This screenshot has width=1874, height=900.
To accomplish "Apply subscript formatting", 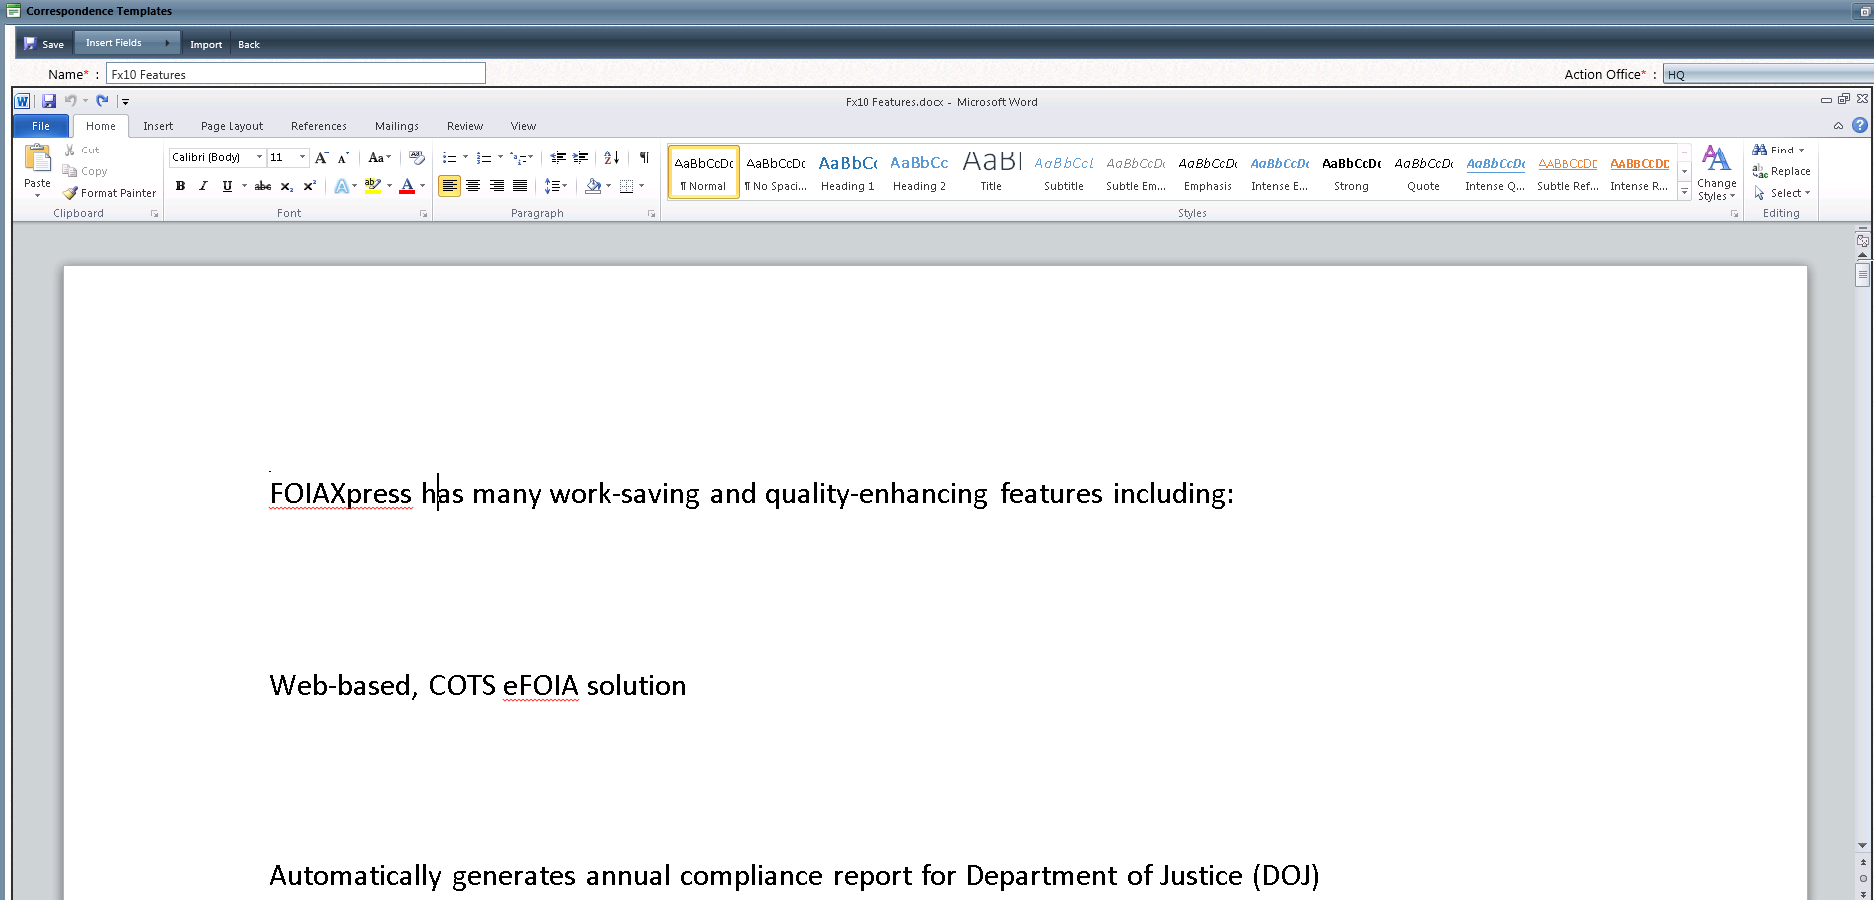I will pos(287,186).
